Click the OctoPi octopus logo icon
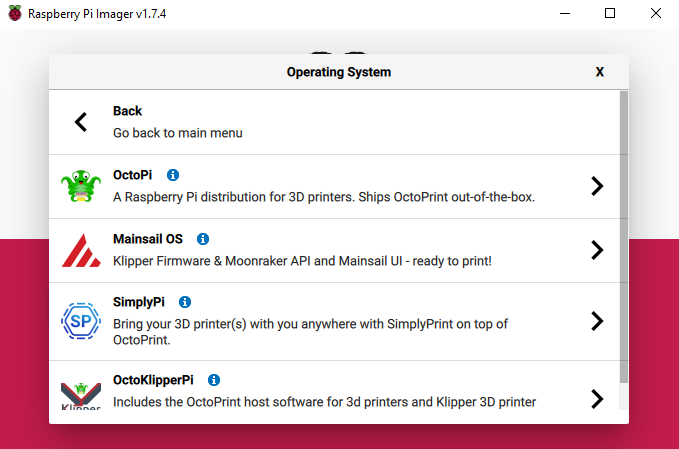The width and height of the screenshot is (679, 449). pos(81,186)
